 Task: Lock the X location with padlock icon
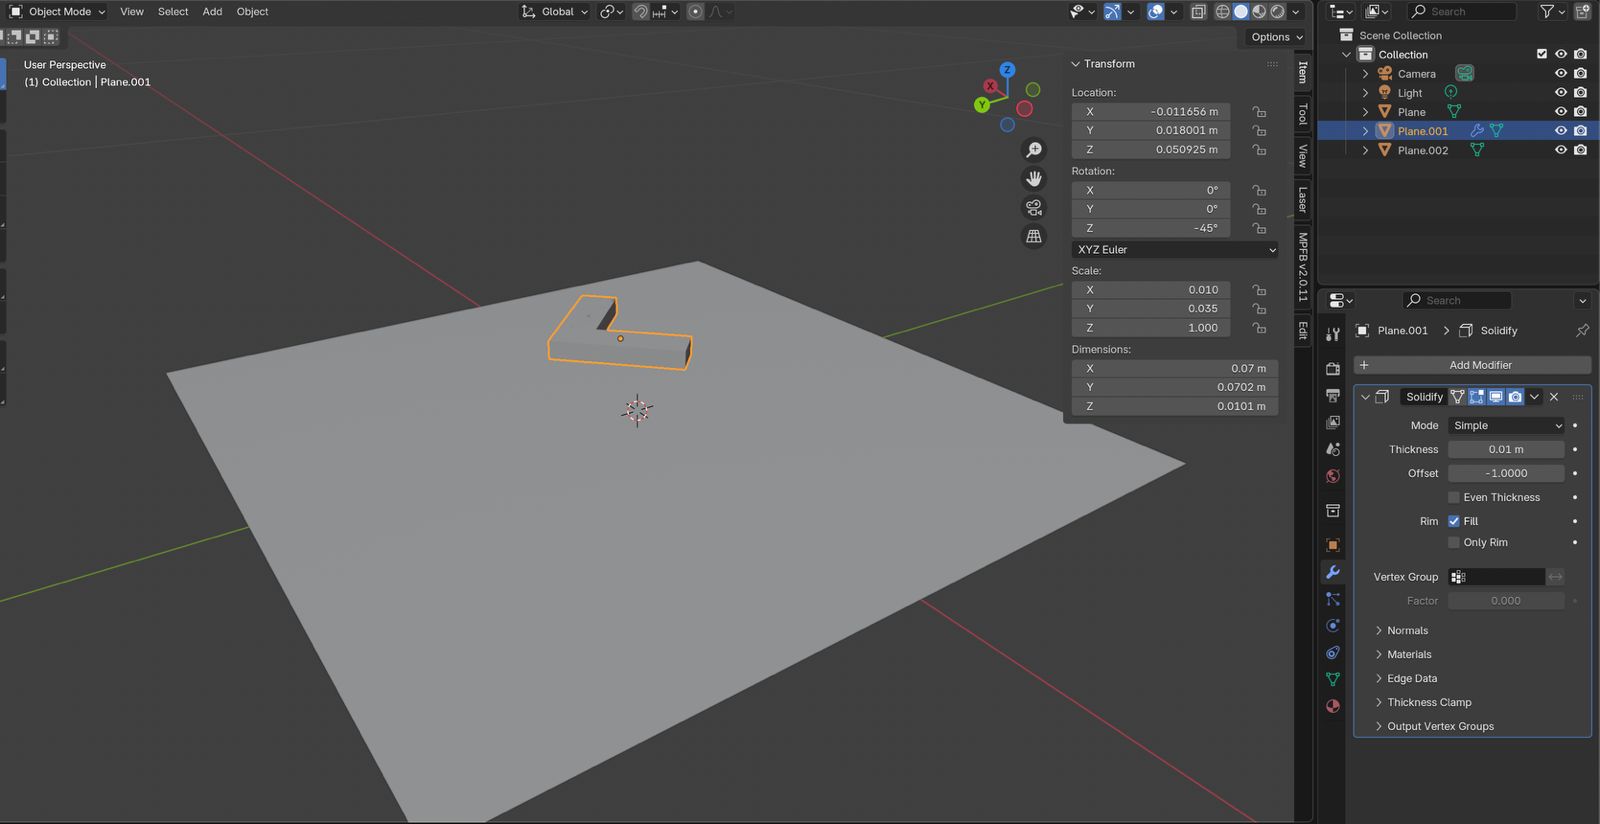click(x=1259, y=112)
